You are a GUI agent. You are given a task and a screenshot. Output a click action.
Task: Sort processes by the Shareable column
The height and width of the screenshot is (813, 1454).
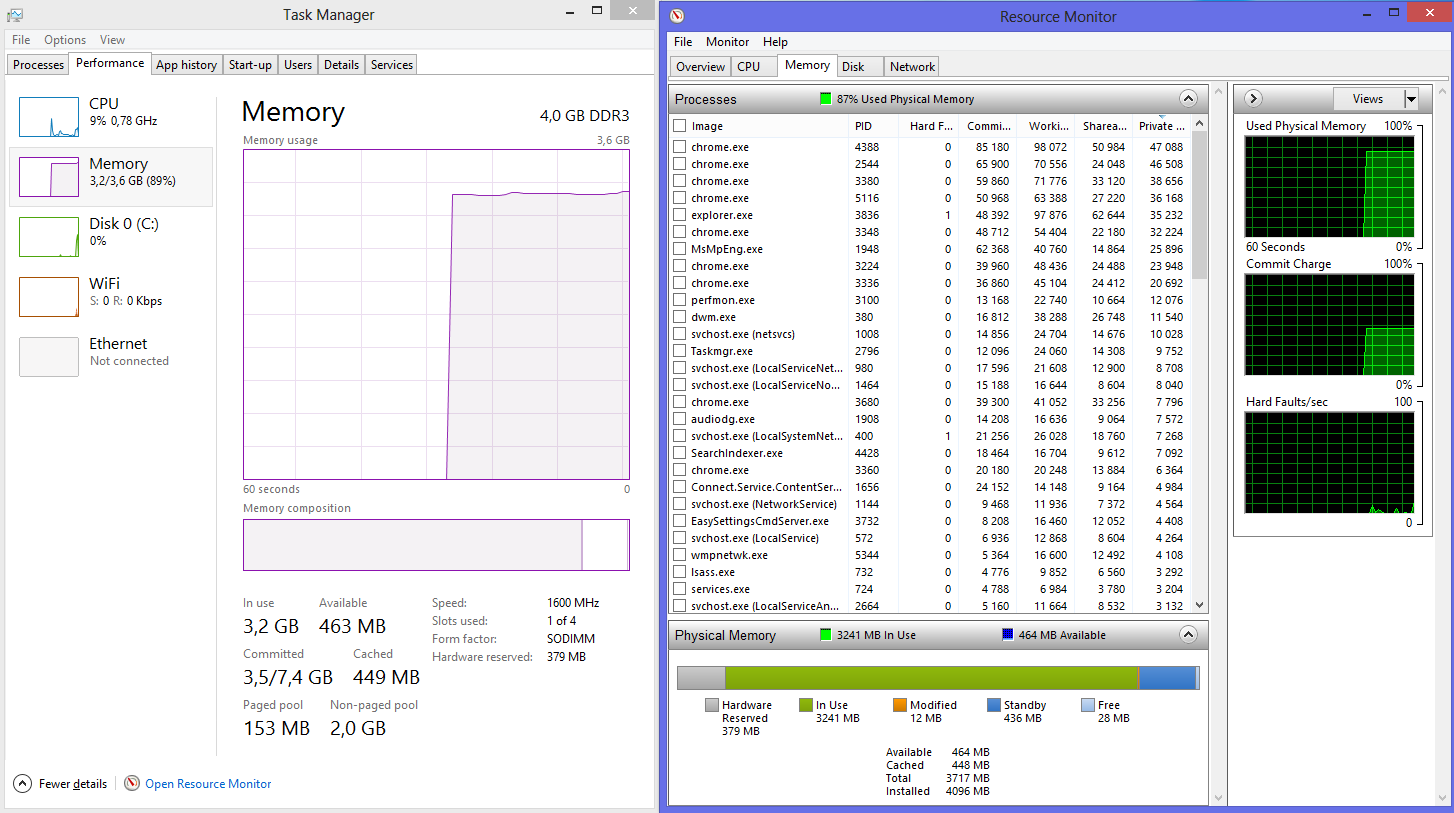tap(1104, 126)
